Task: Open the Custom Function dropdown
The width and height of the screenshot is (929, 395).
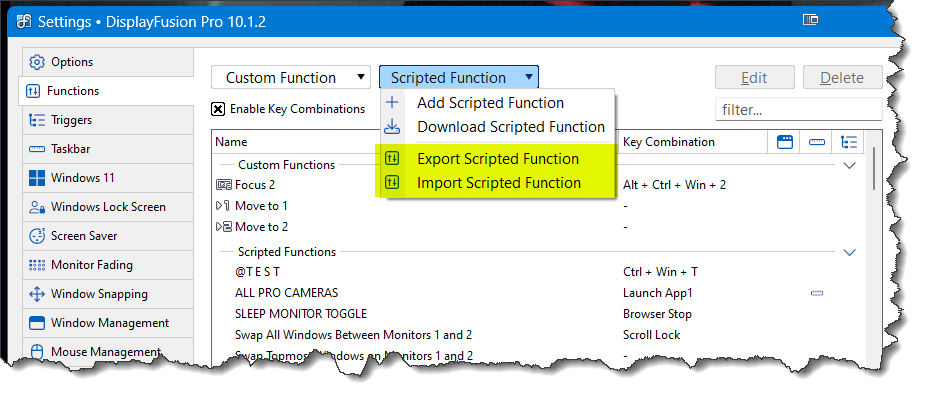Action: tap(291, 78)
